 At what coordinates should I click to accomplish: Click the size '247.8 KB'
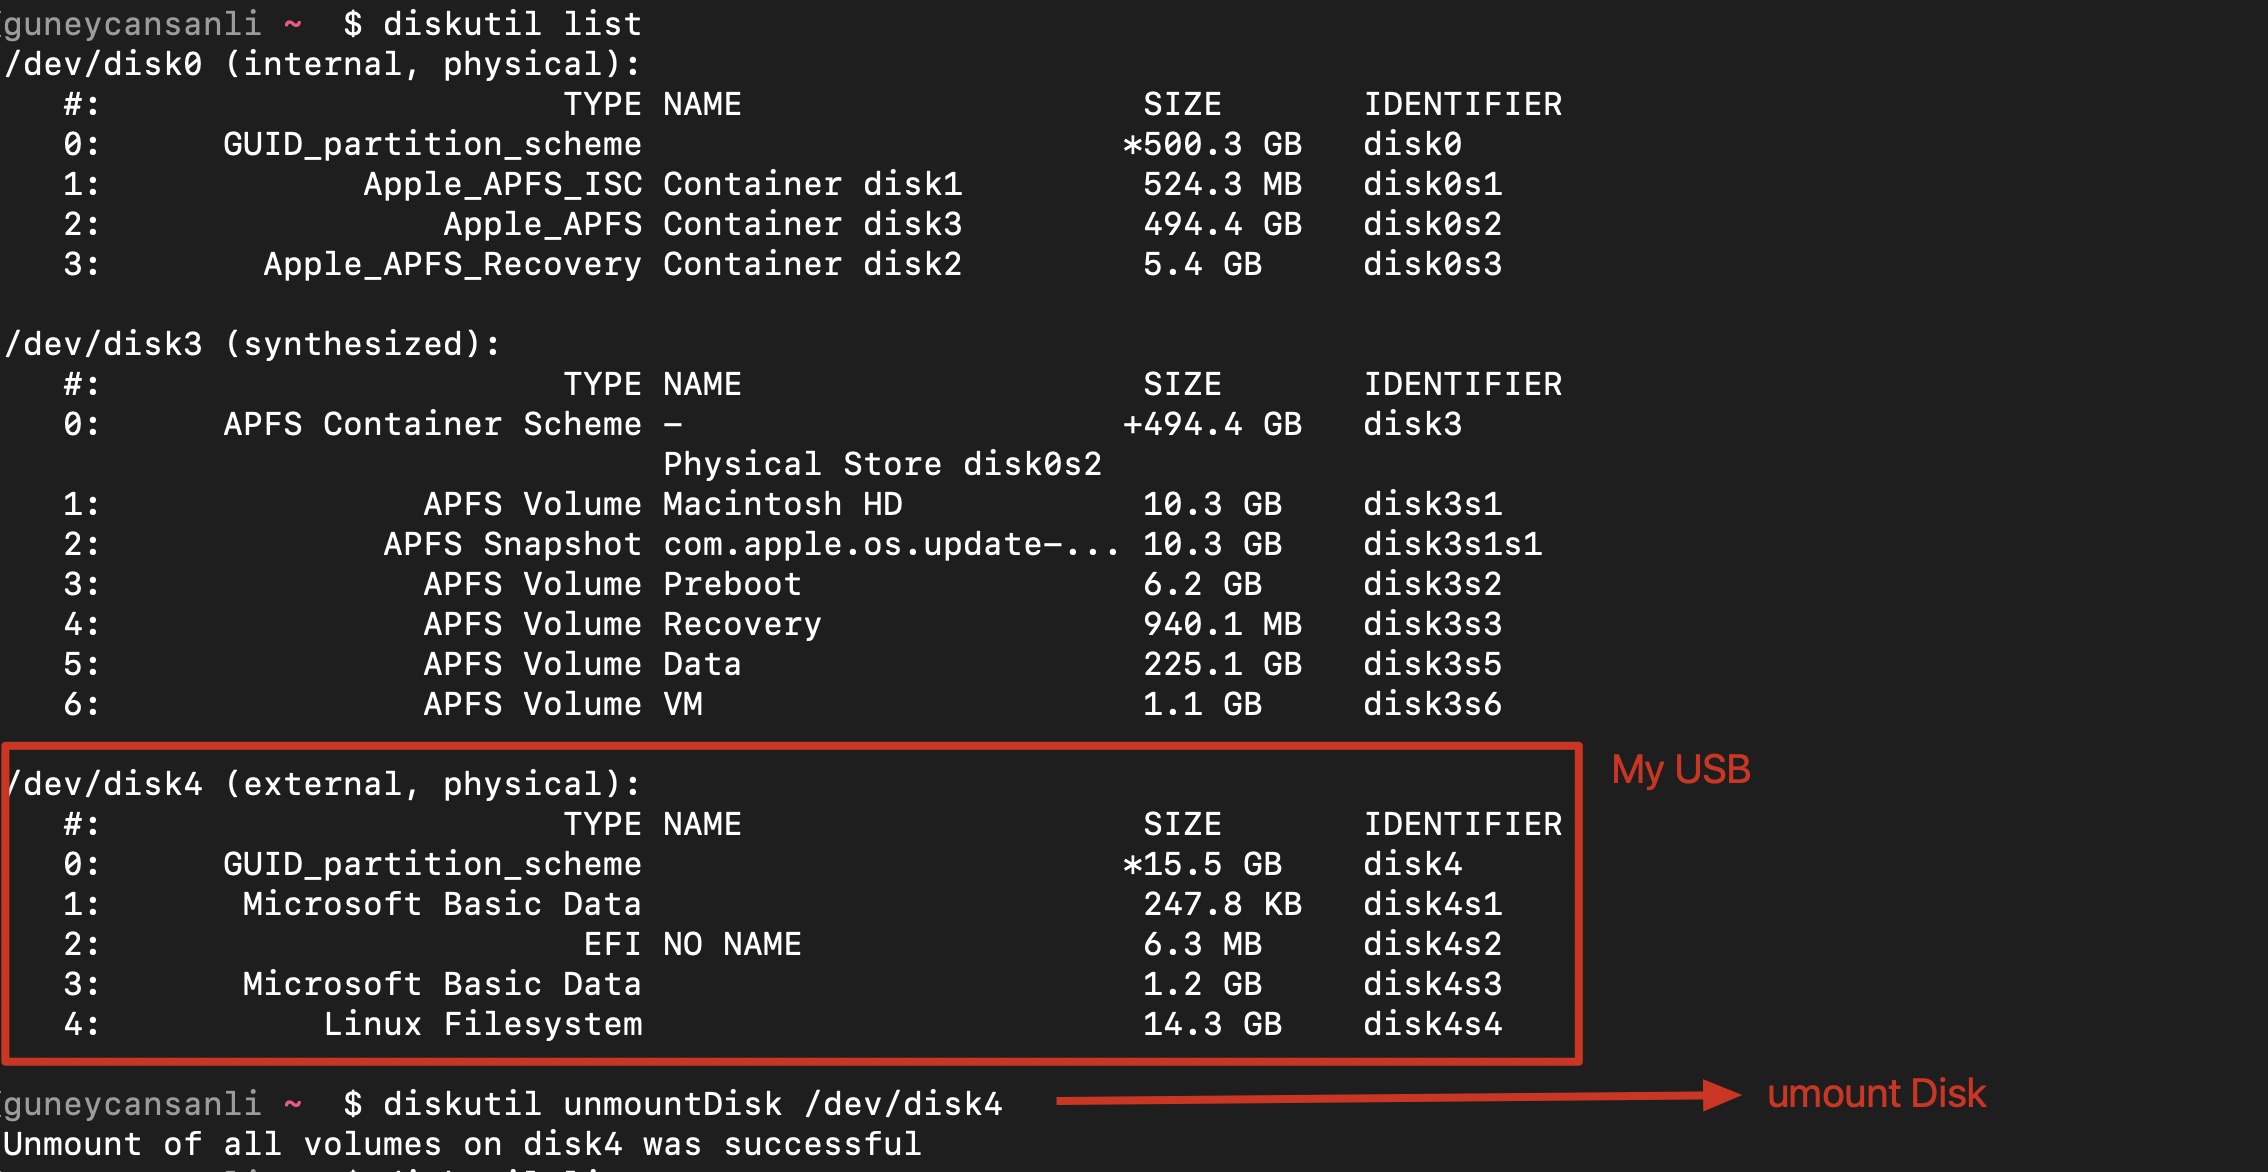point(1222,904)
